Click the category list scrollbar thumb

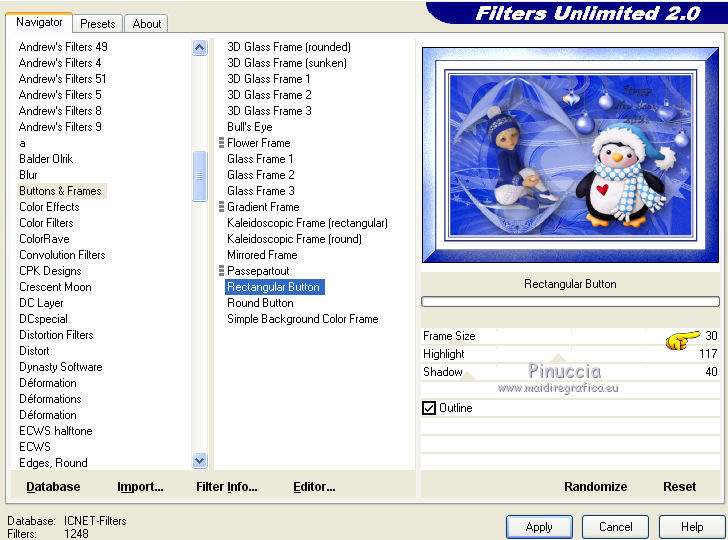[200, 176]
